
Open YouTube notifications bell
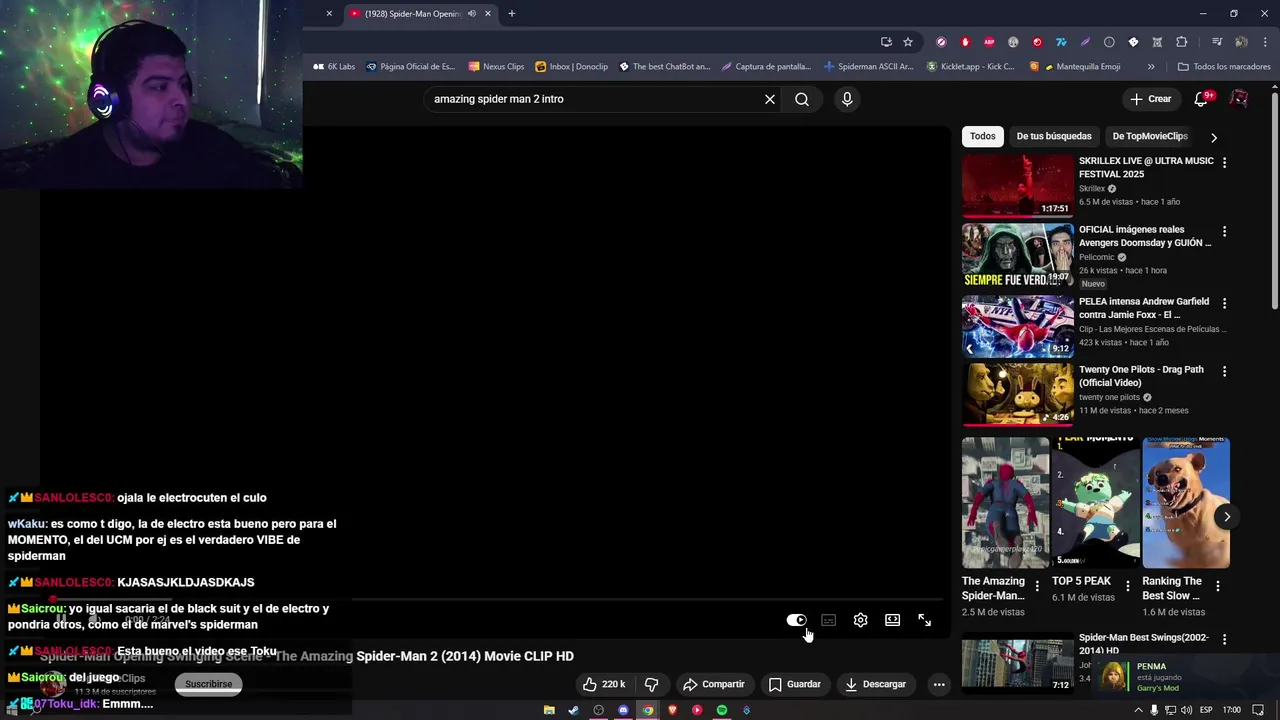(1202, 99)
